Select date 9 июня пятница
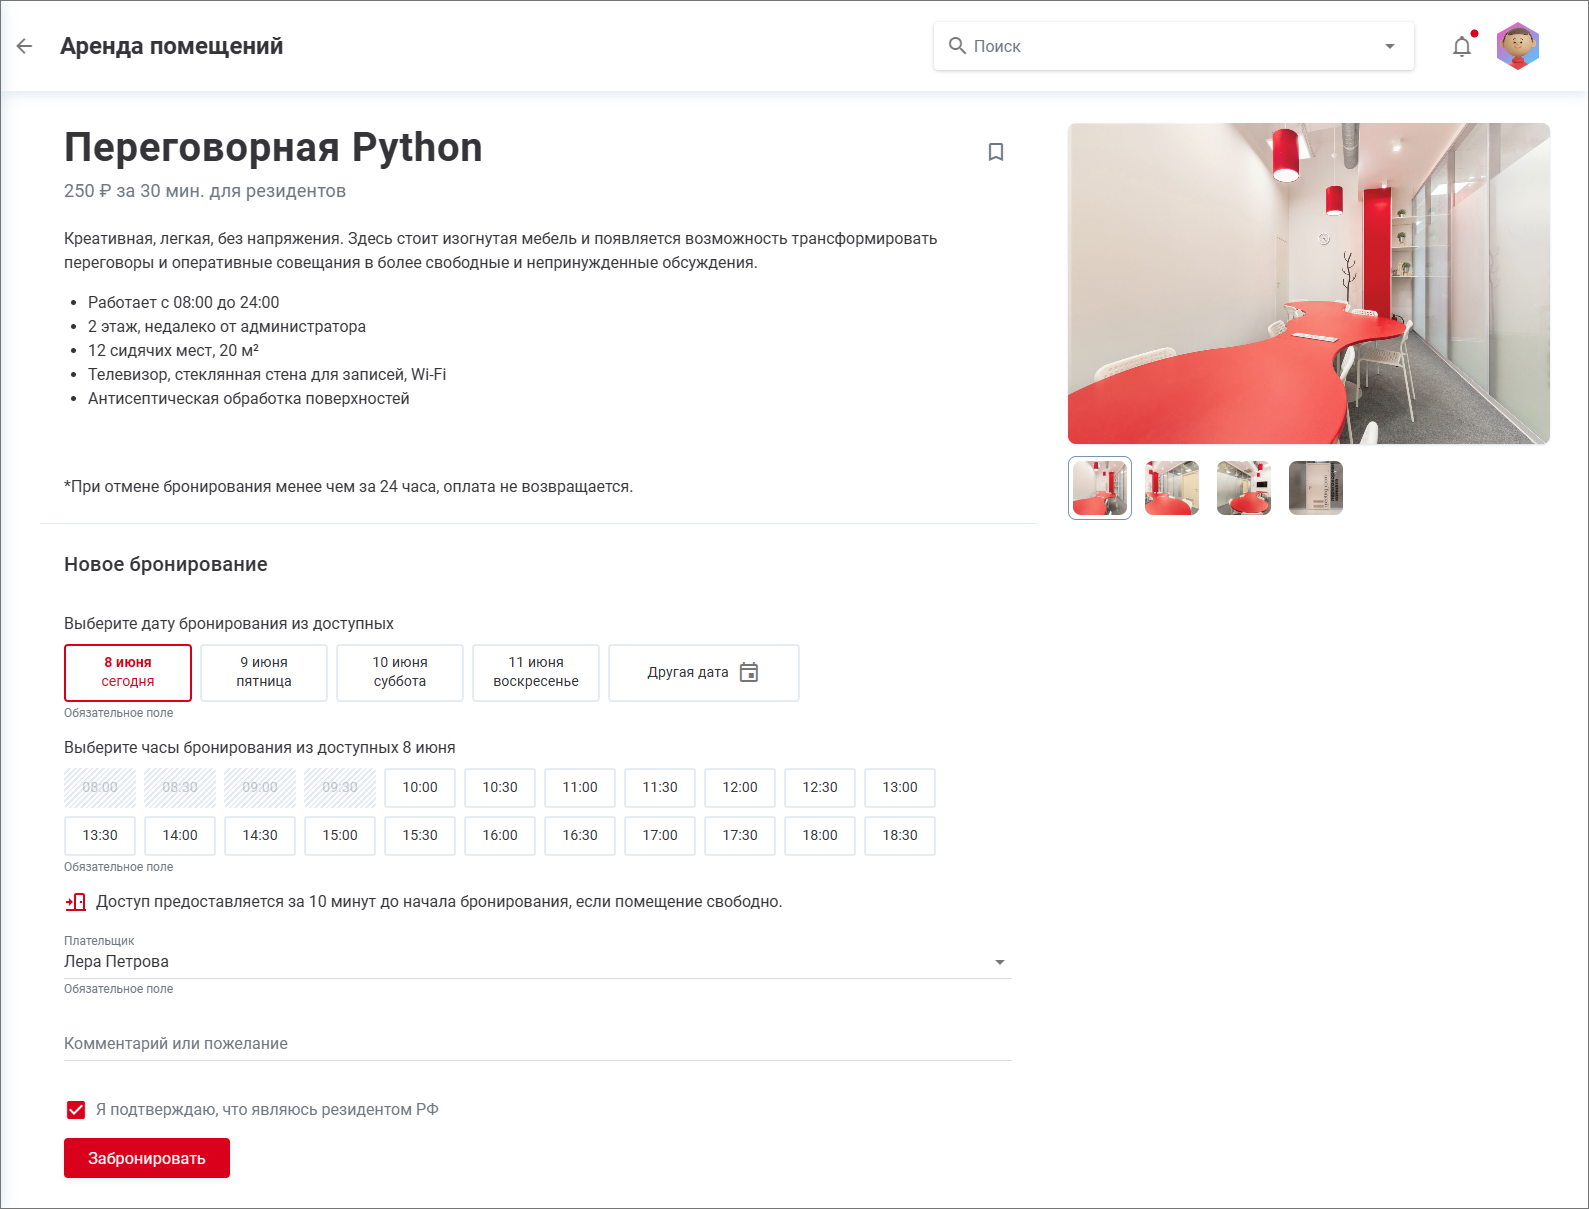The height and width of the screenshot is (1209, 1589). [x=264, y=672]
